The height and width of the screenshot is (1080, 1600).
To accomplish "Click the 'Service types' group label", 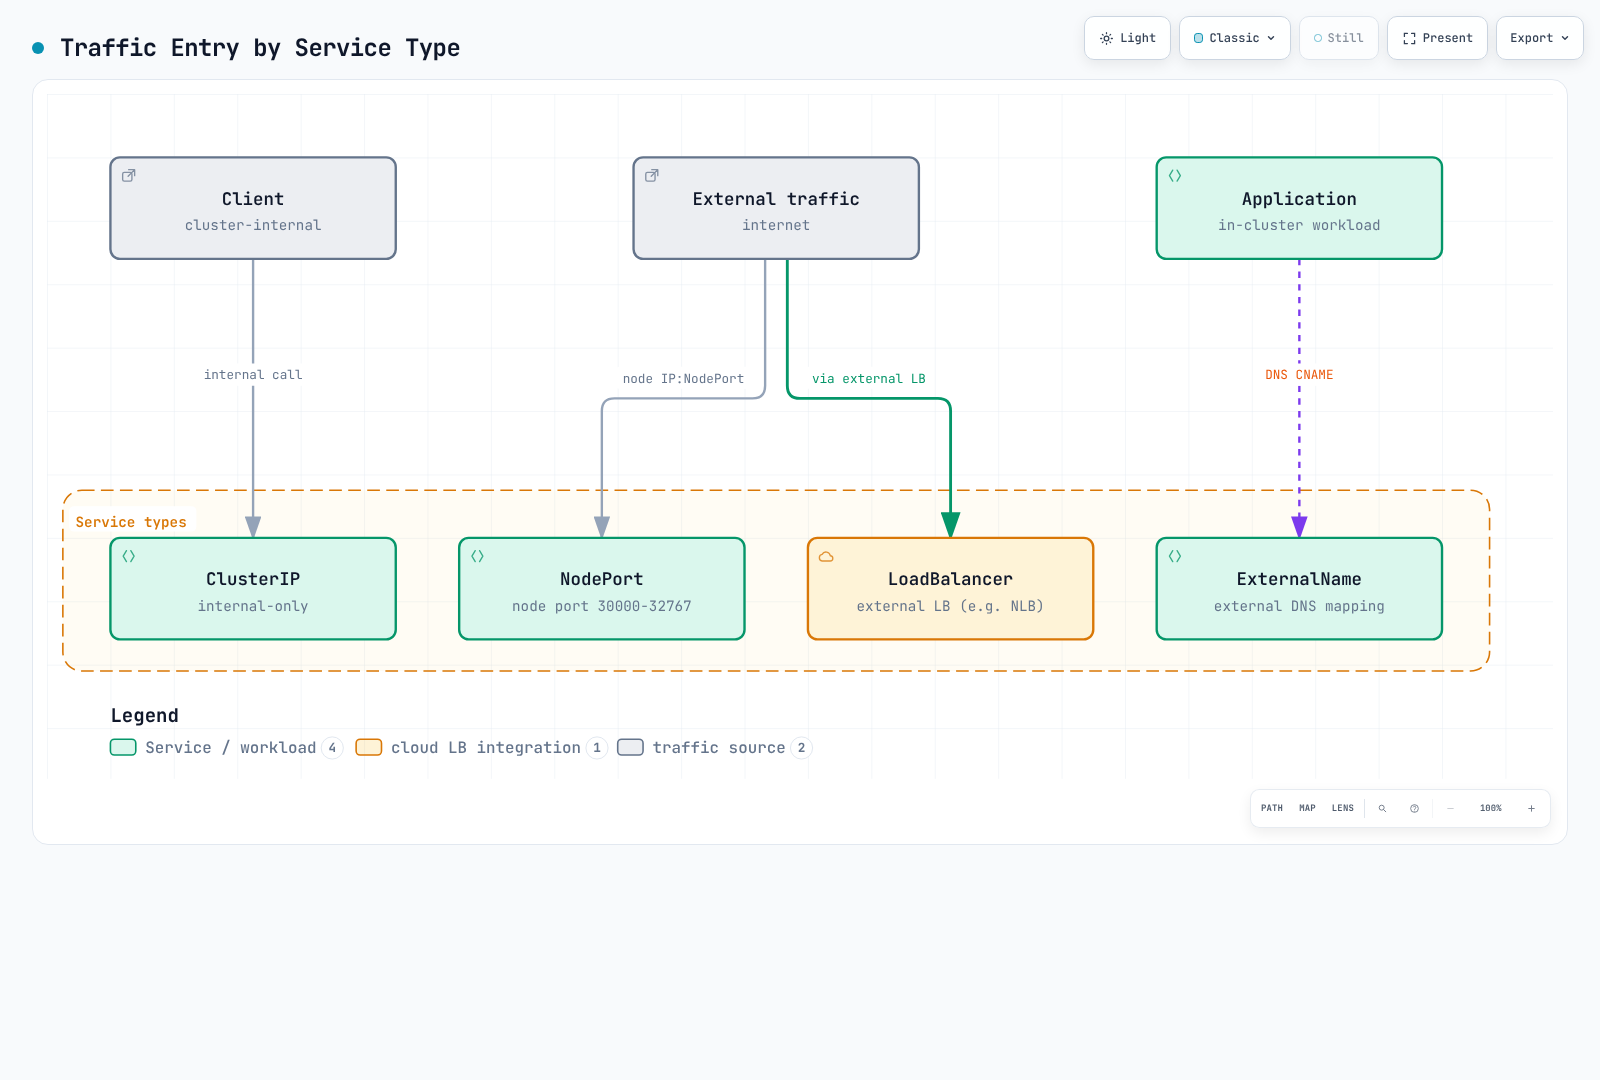I will 131,522.
